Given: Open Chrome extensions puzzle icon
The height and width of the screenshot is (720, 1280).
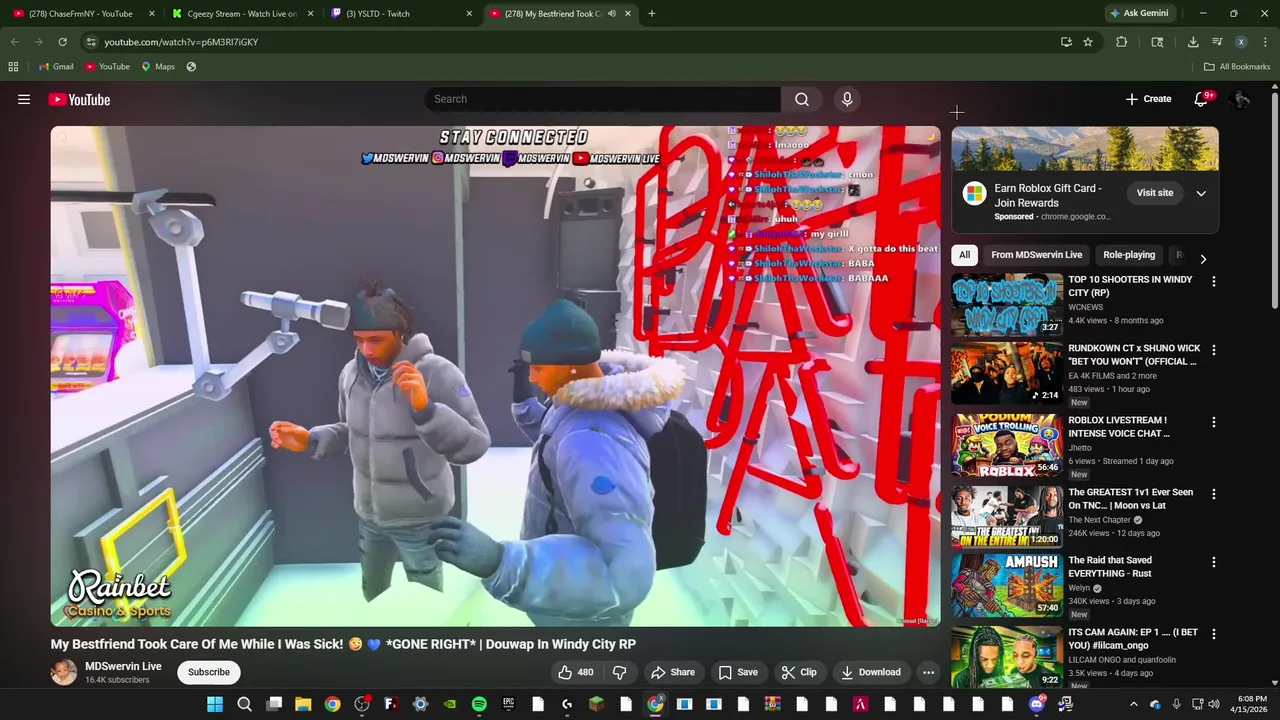Looking at the screenshot, I should tap(1121, 42).
